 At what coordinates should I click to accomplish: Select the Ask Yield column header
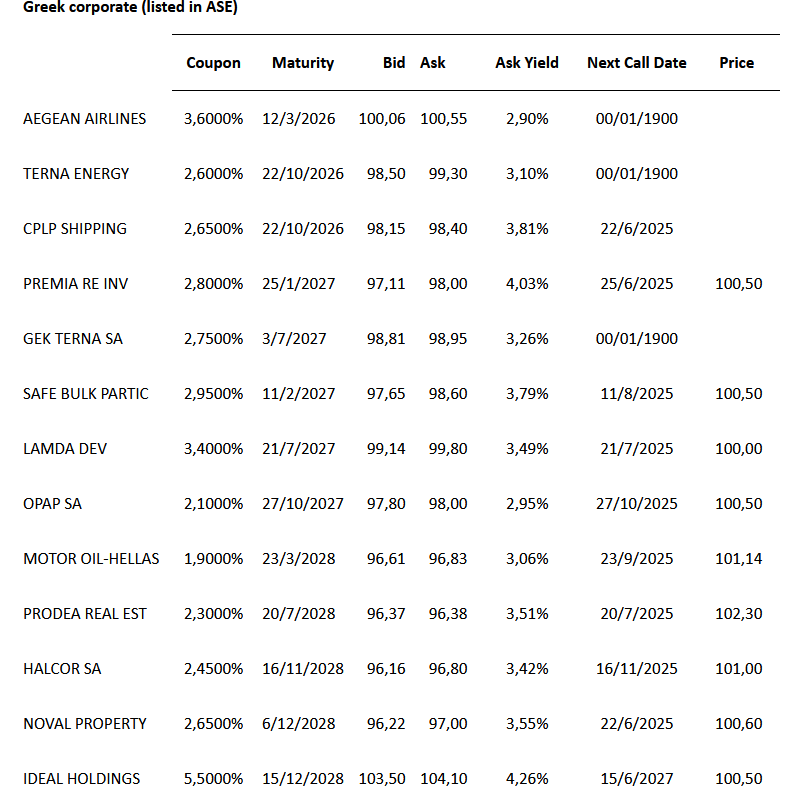click(x=526, y=62)
